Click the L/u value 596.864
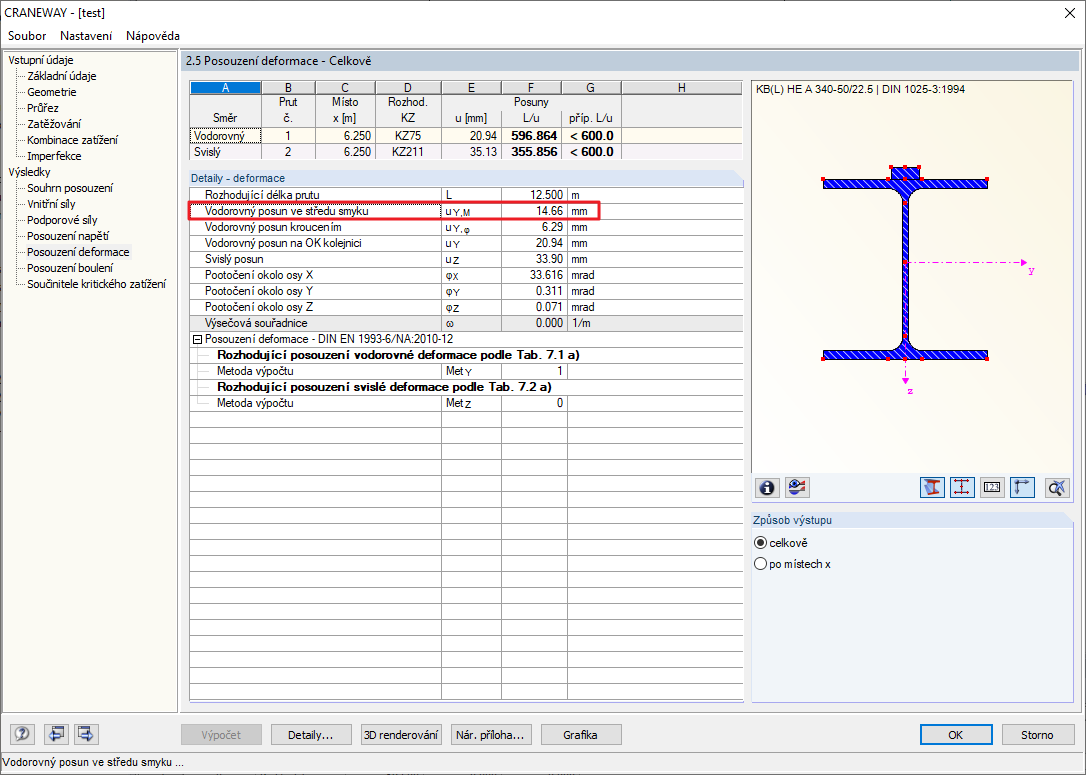 point(531,136)
